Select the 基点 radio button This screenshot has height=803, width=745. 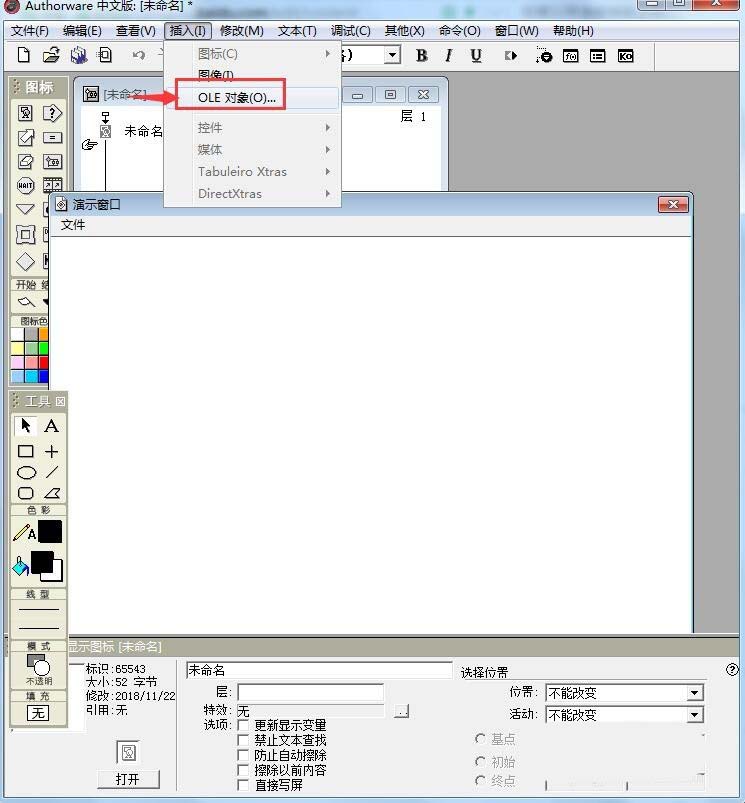480,738
